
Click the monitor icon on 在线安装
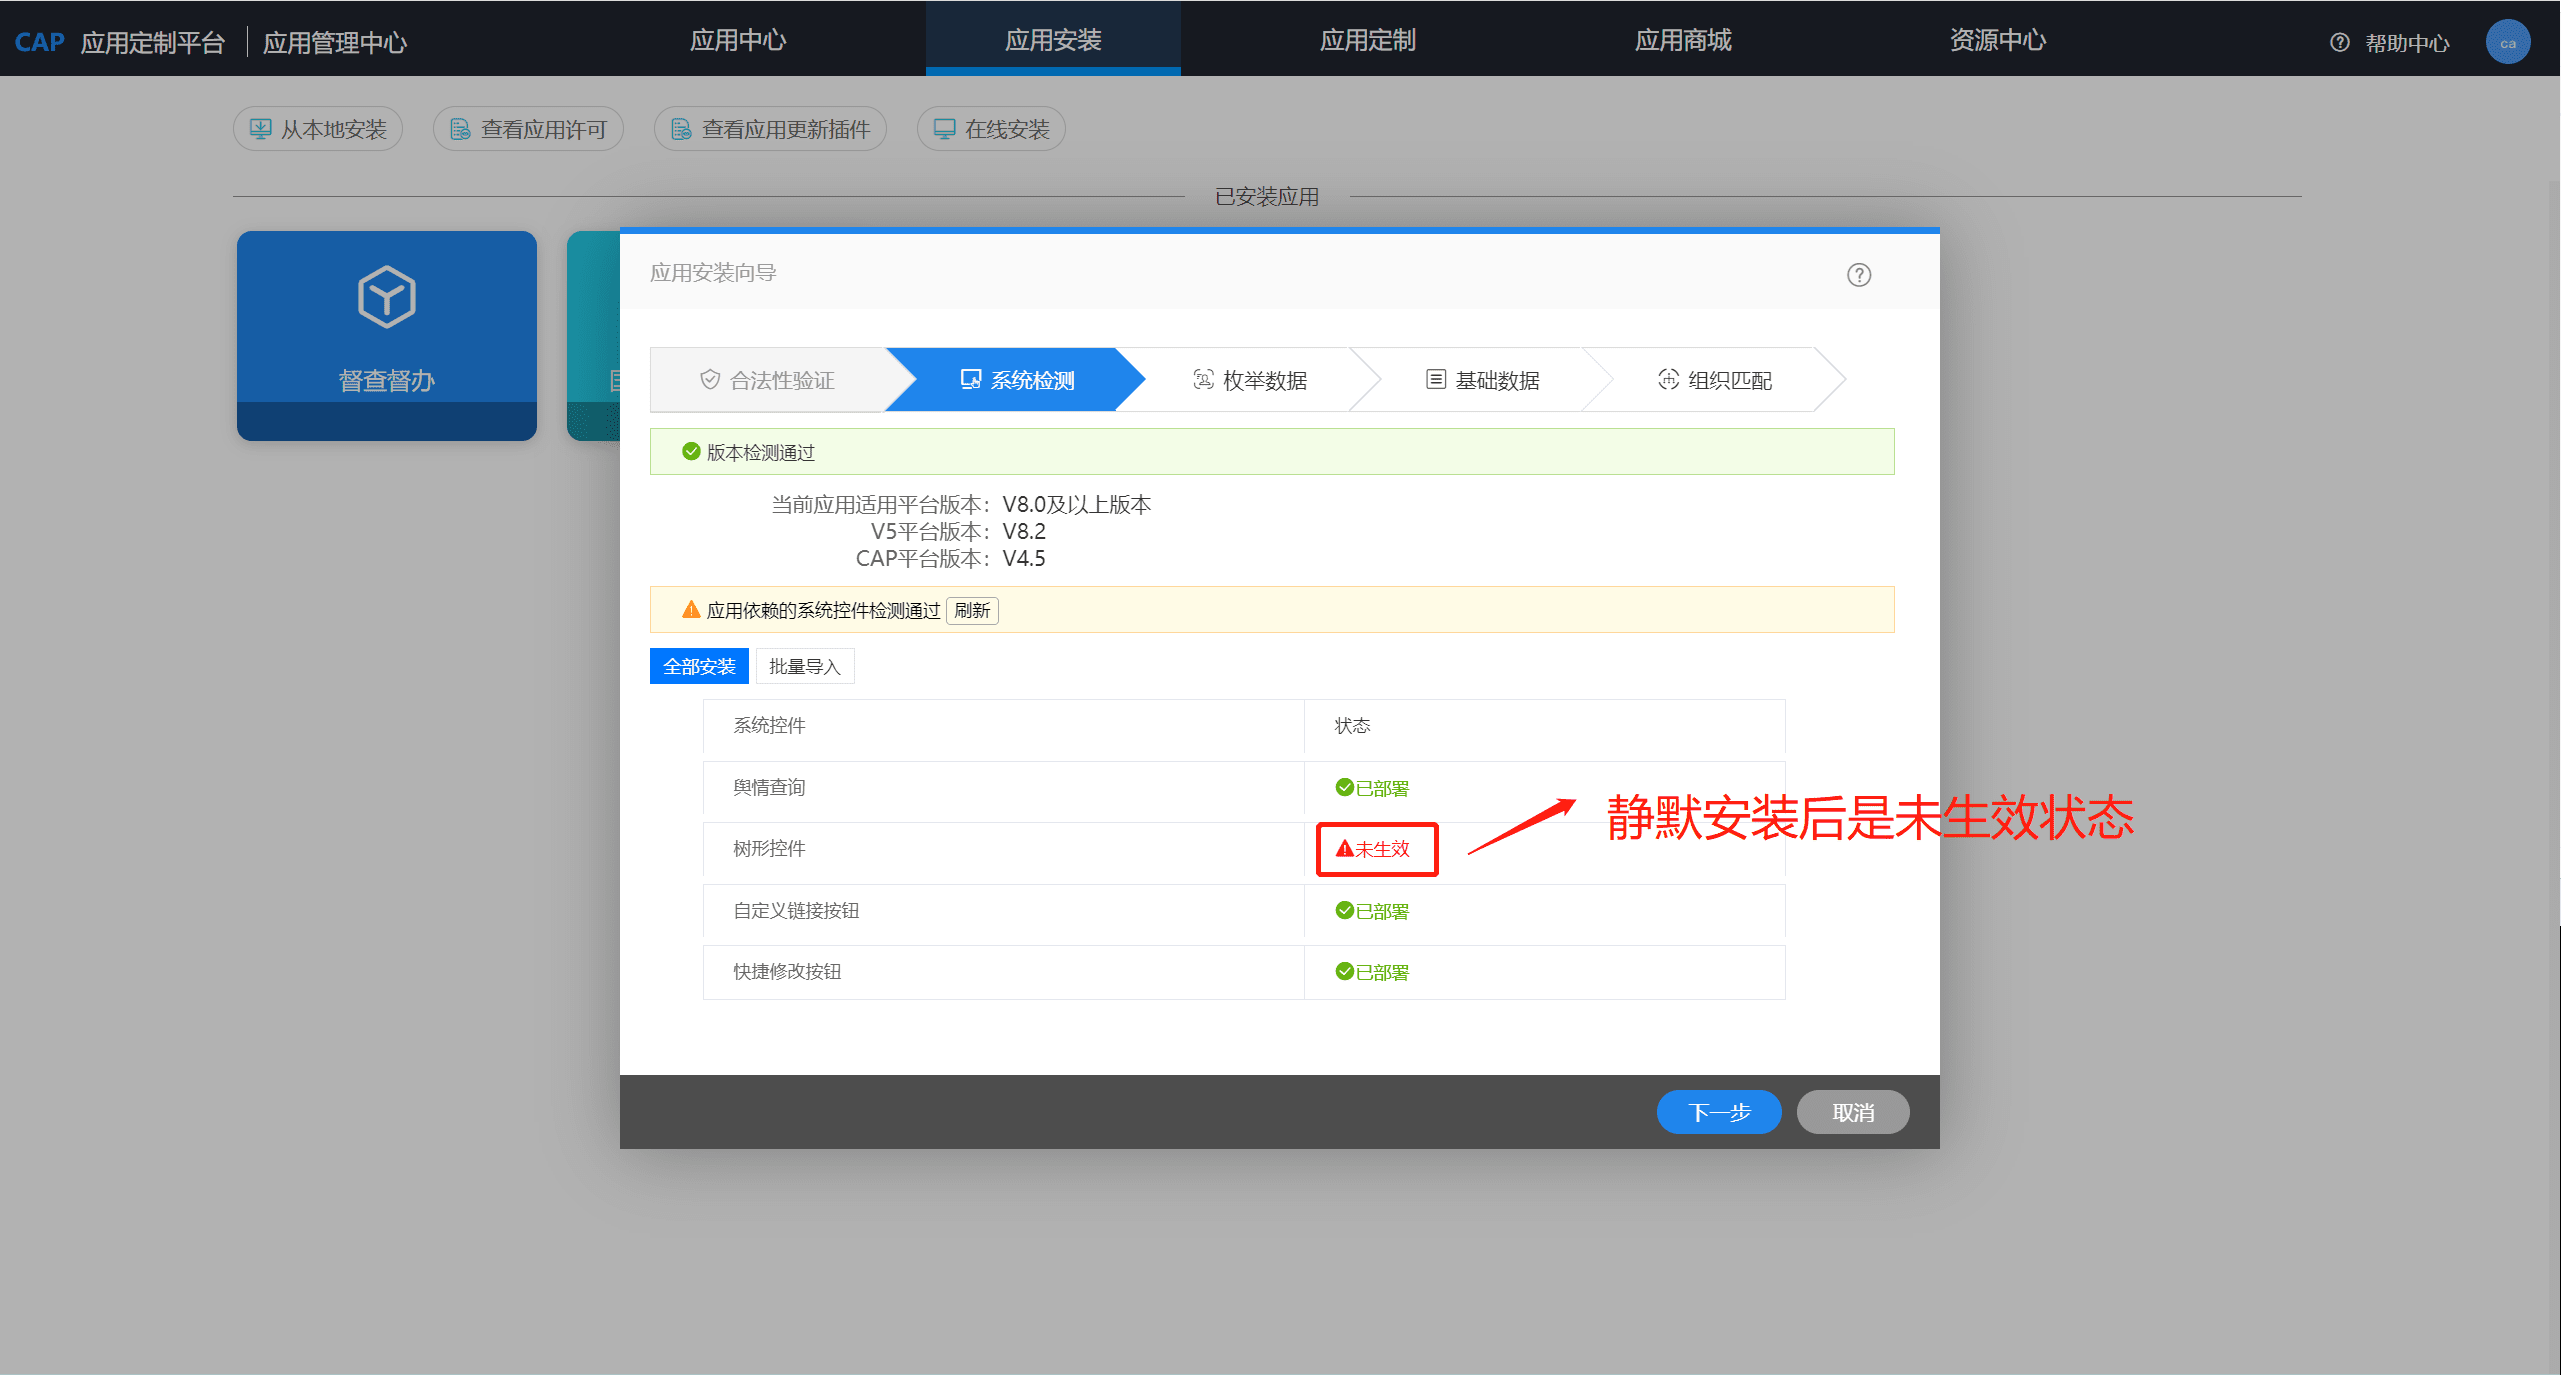coord(944,129)
